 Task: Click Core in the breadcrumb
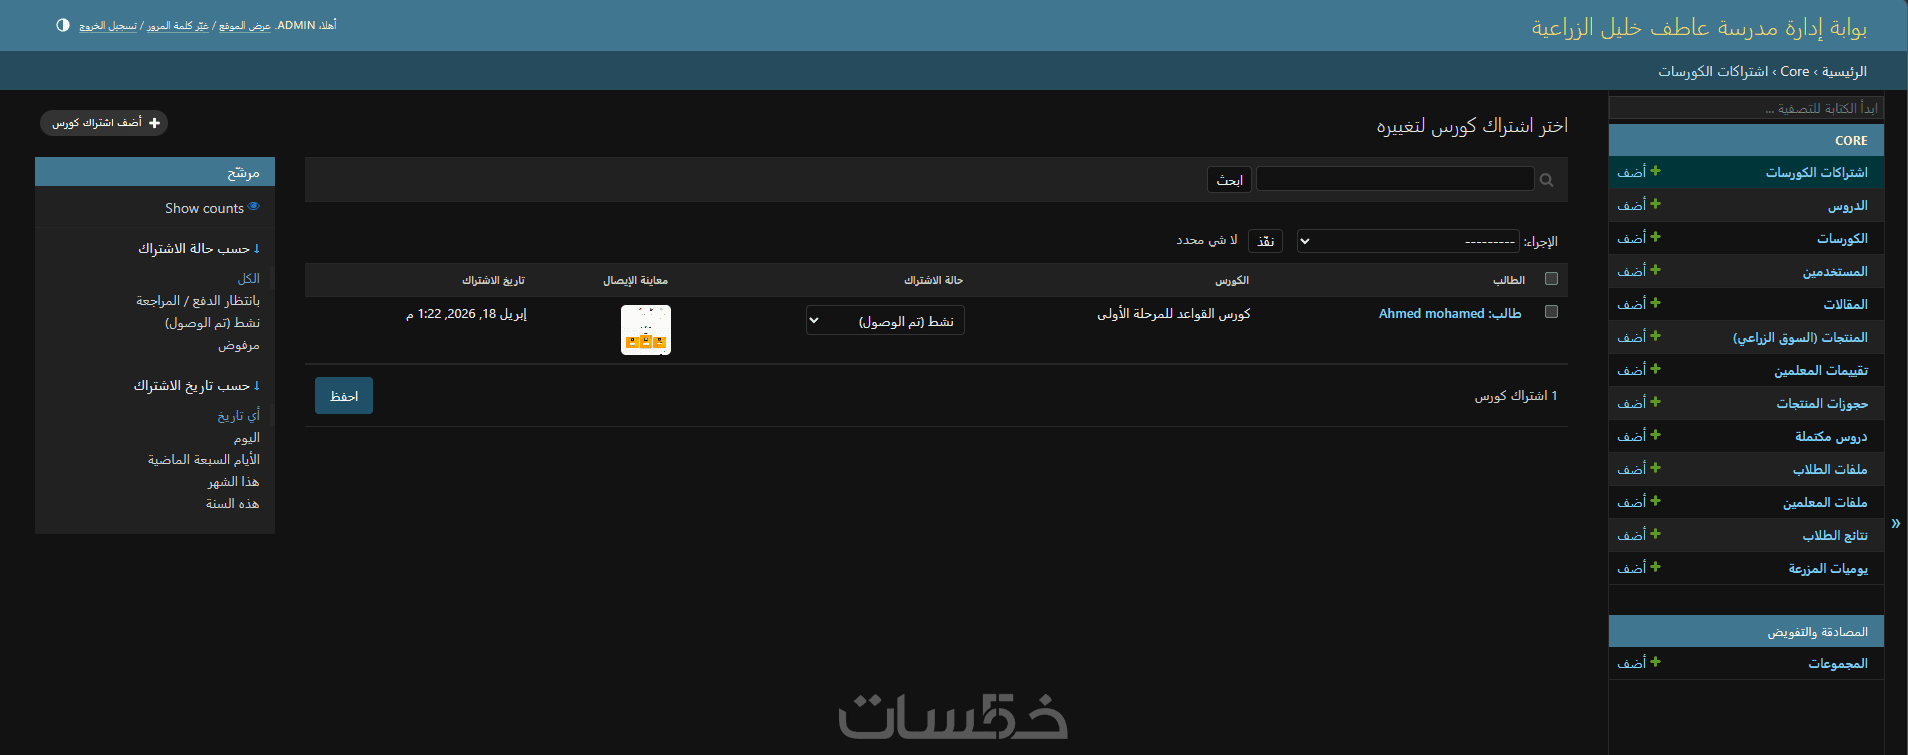(1794, 71)
